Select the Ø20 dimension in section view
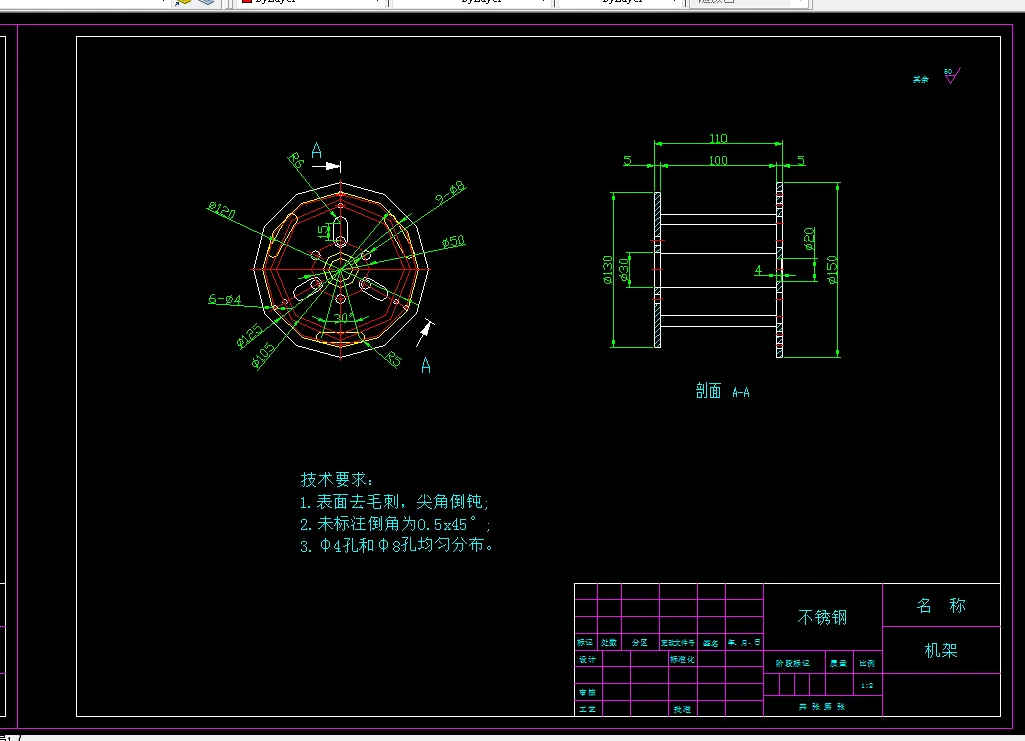 [809, 239]
